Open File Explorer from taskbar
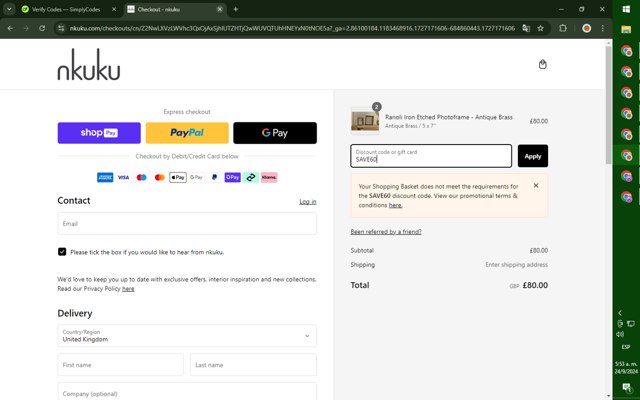This screenshot has height=400, width=640. tap(626, 29)
